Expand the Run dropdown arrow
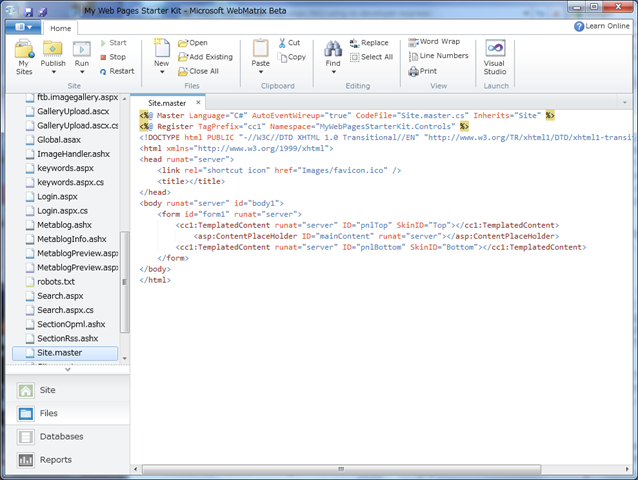 82,72
